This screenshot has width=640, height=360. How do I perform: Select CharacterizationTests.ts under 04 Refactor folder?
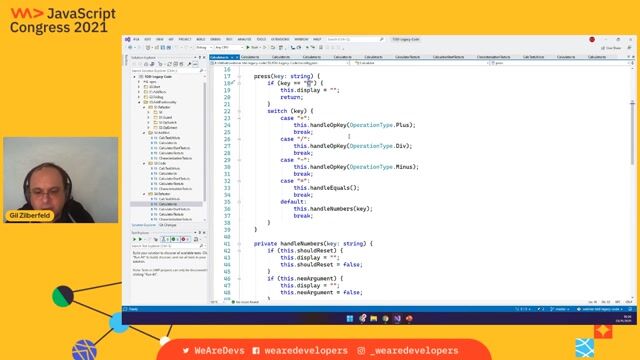coord(175,219)
